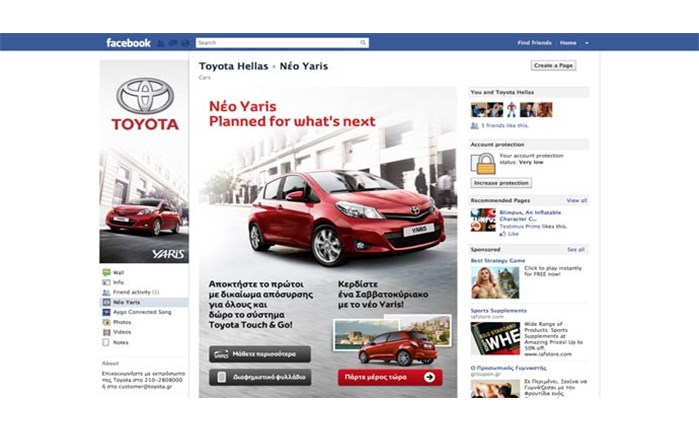Click arrow icon on Πάρτε μέρος τώρα
699x430 pixels.
coord(429,377)
